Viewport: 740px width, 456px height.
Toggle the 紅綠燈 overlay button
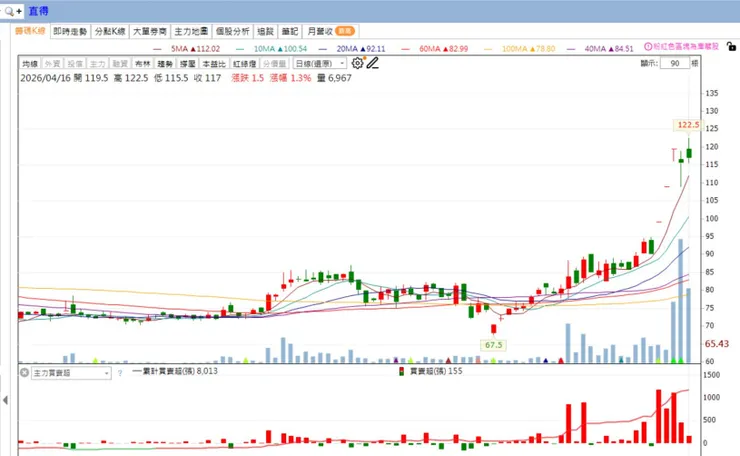[x=244, y=63]
